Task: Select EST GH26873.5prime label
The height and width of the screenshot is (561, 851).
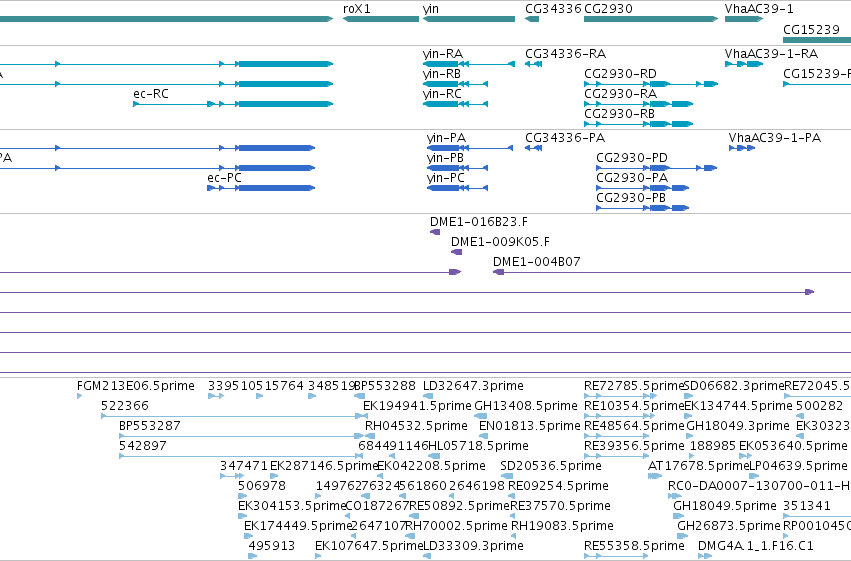Action: [x=729, y=526]
